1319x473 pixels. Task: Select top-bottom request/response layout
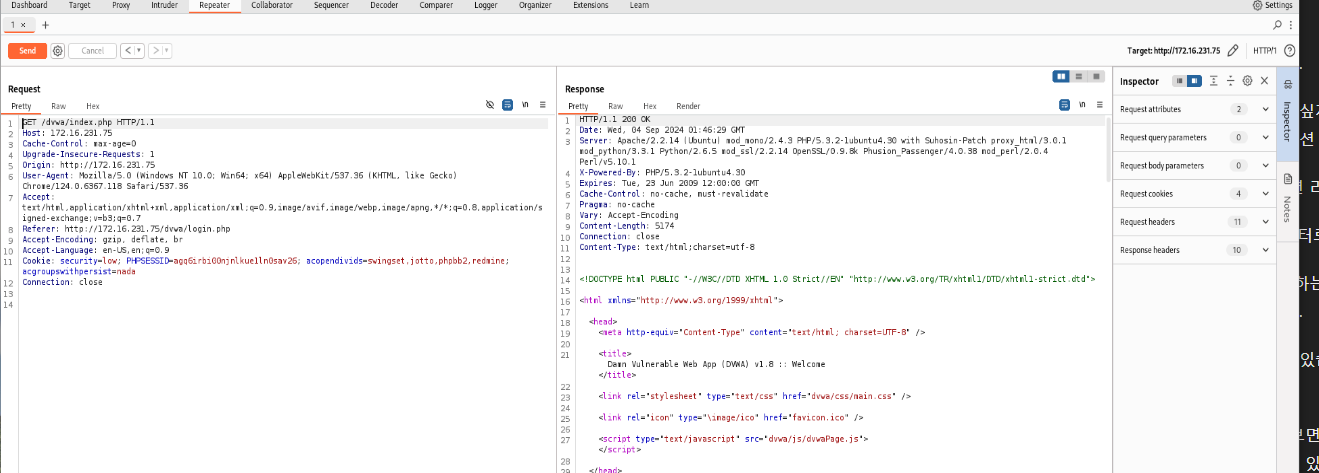1077,76
